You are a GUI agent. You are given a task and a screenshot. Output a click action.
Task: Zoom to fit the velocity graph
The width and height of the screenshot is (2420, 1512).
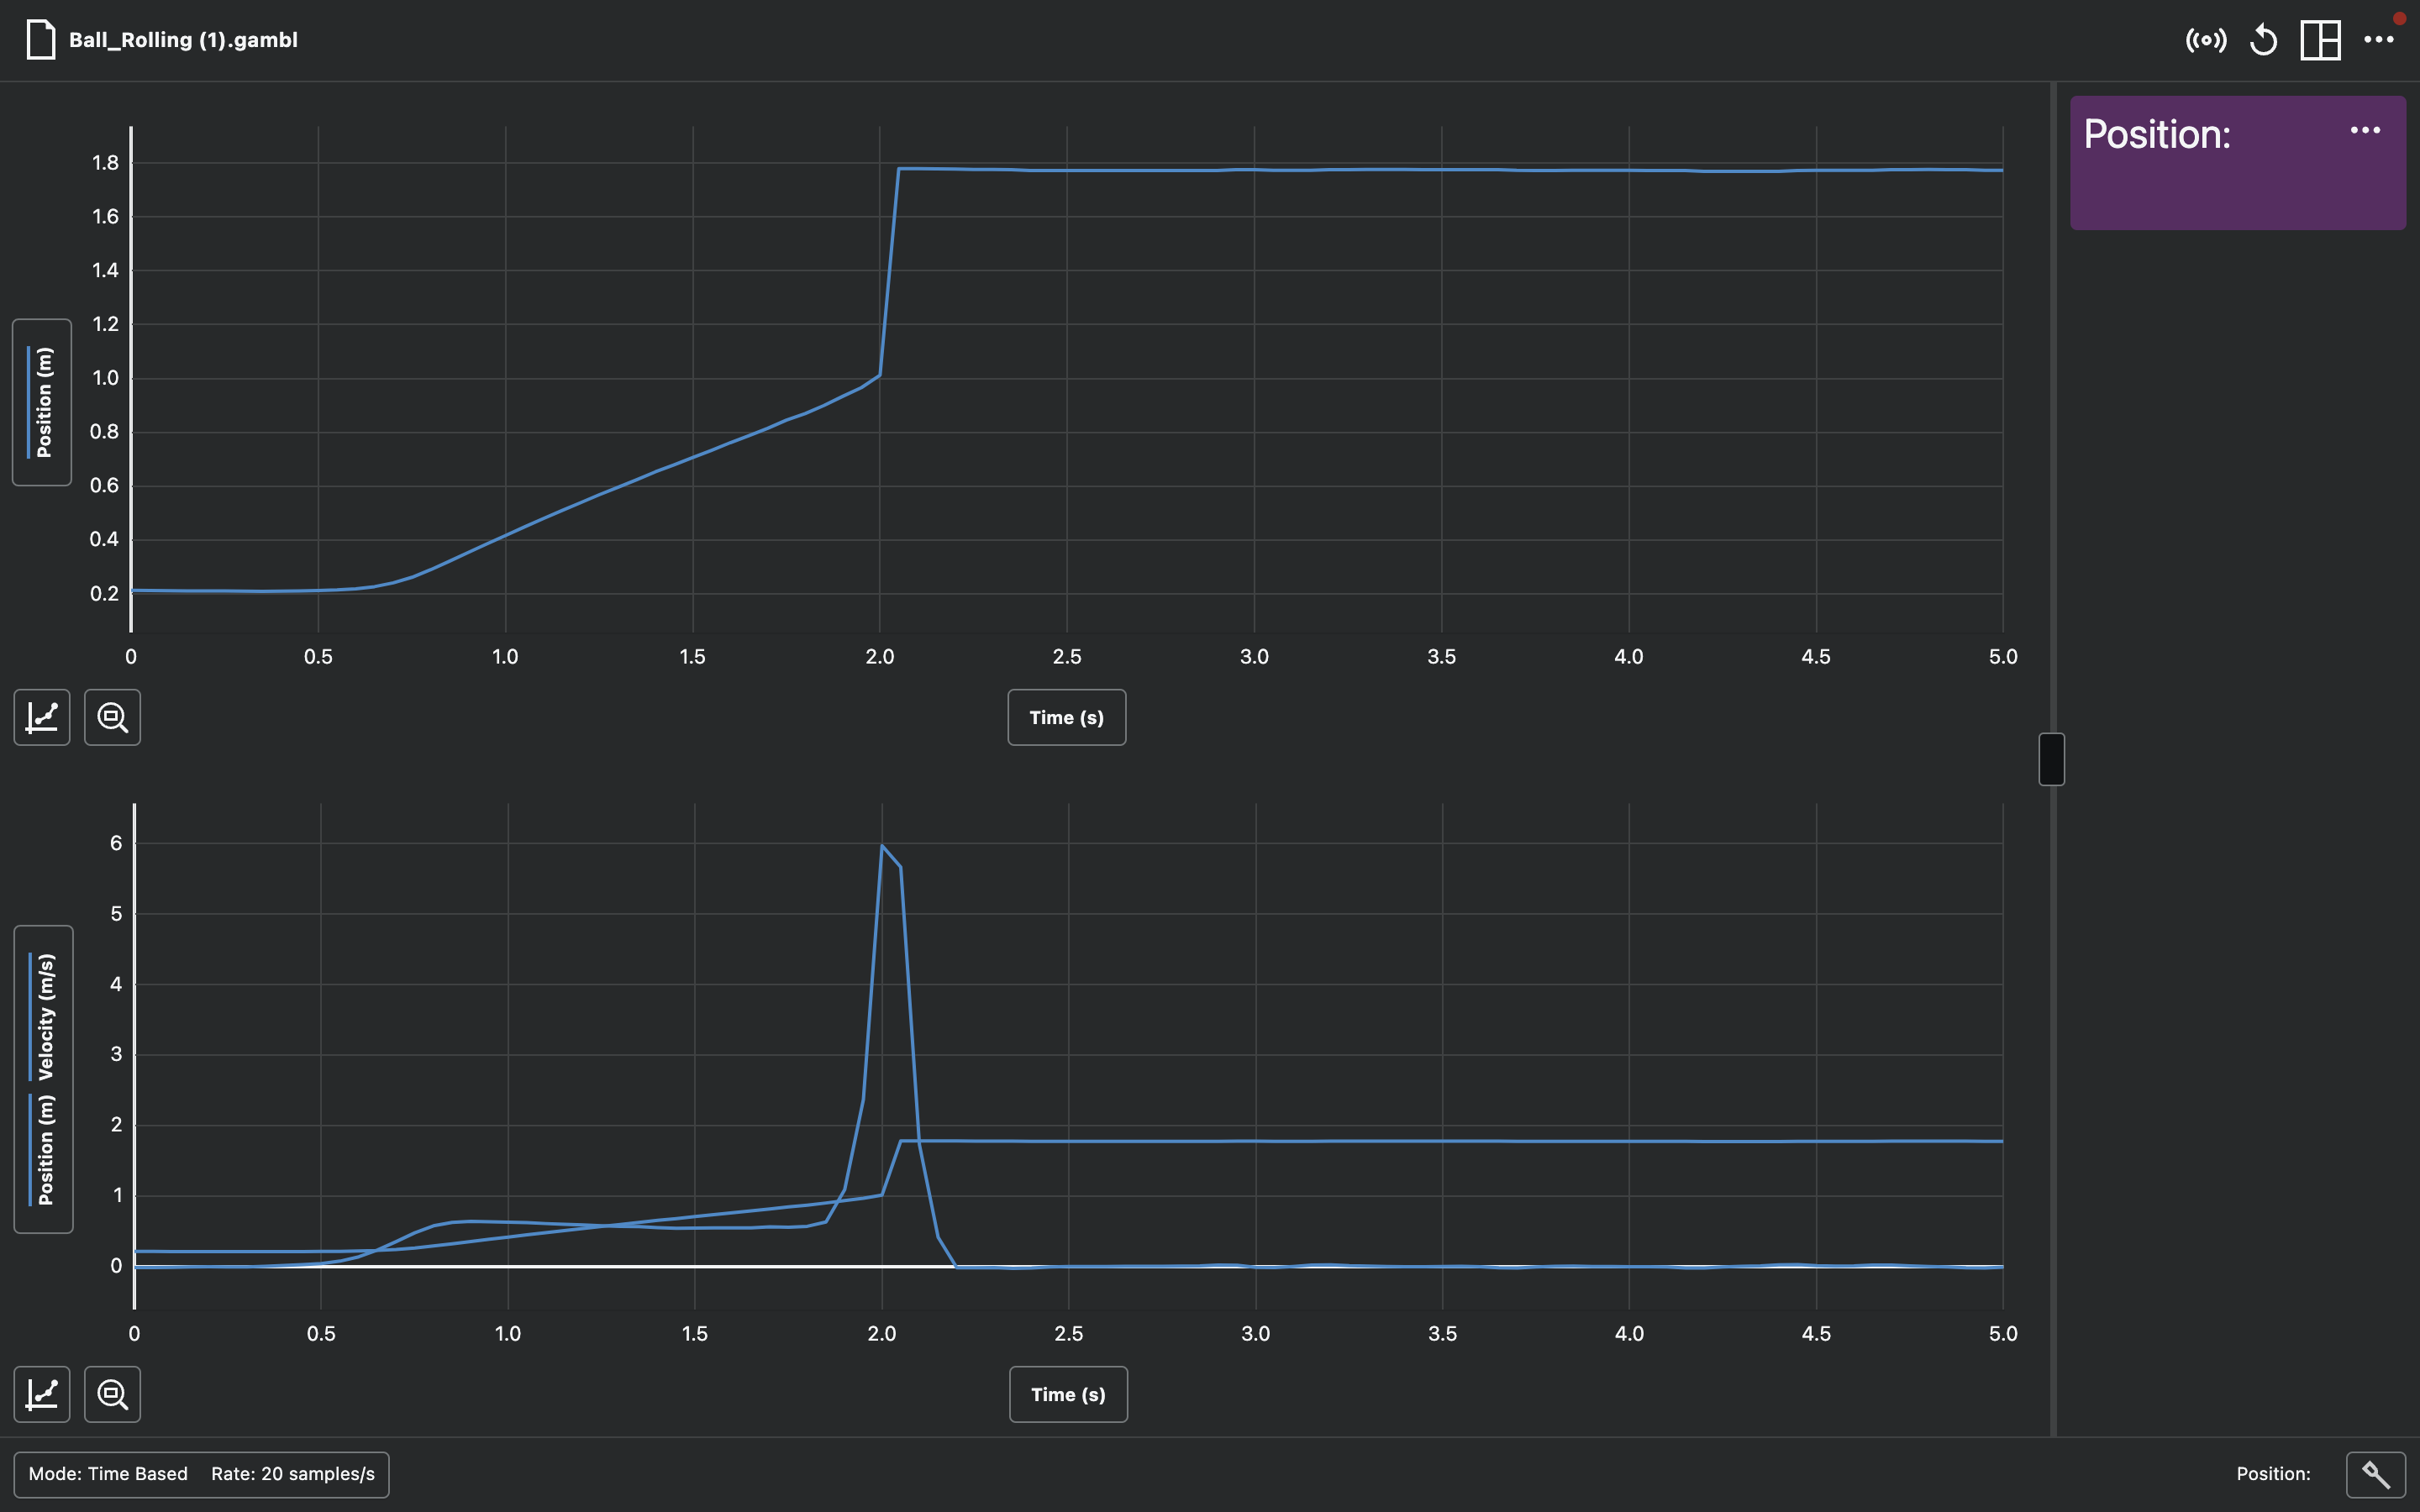(x=113, y=1394)
